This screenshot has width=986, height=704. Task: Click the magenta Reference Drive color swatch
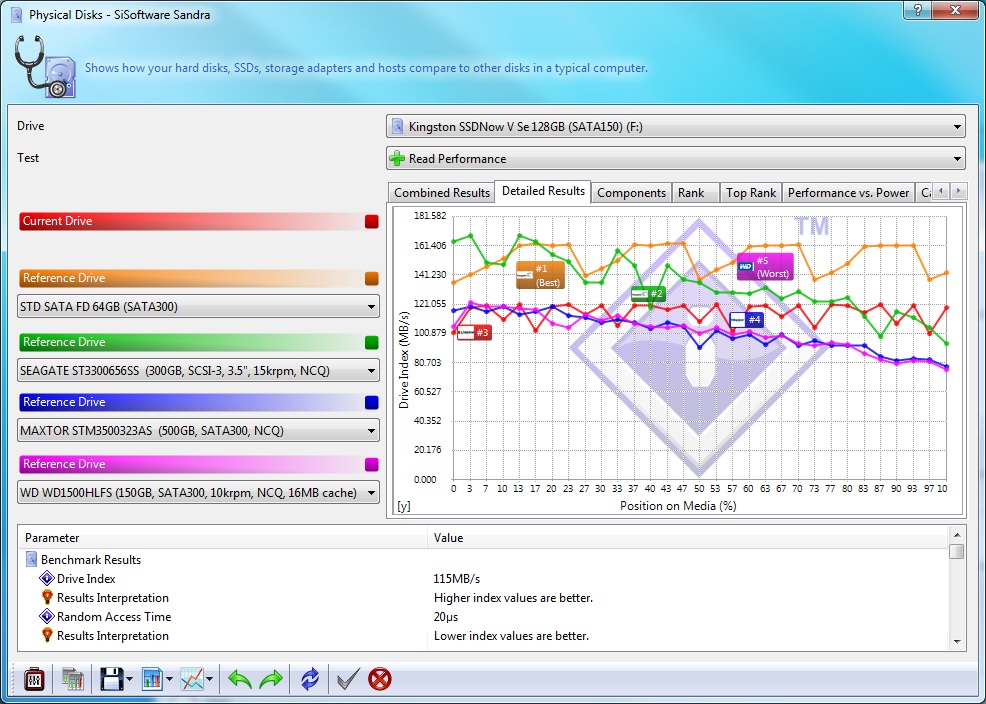click(x=372, y=465)
